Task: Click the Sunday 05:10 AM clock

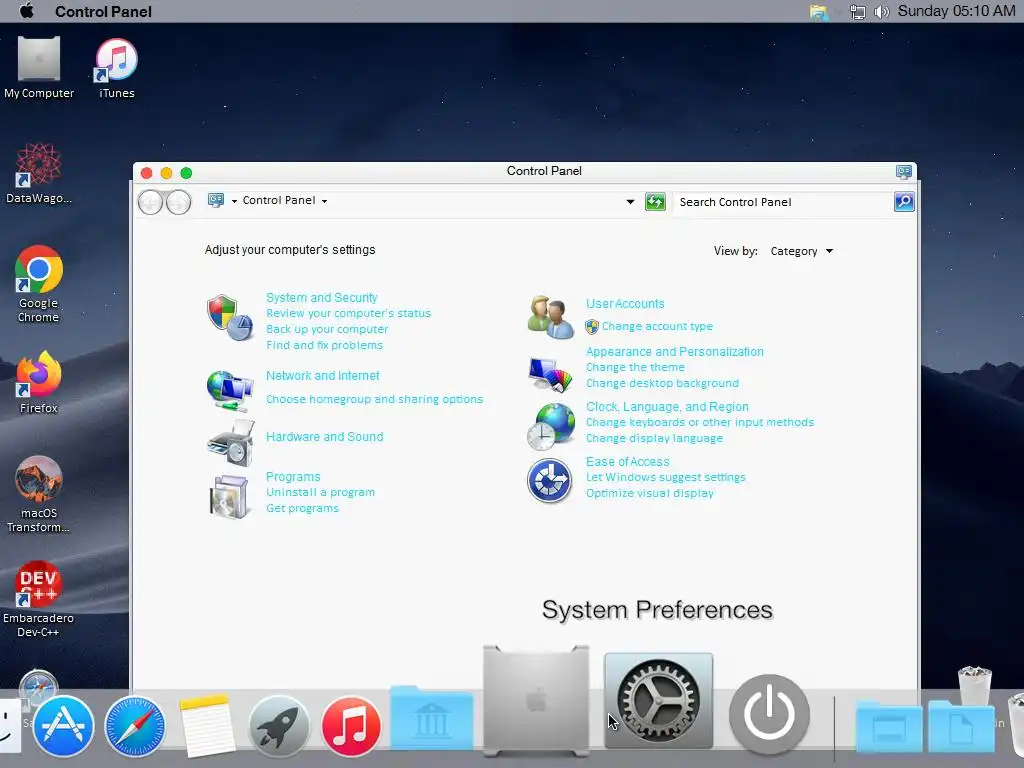Action: [x=956, y=11]
